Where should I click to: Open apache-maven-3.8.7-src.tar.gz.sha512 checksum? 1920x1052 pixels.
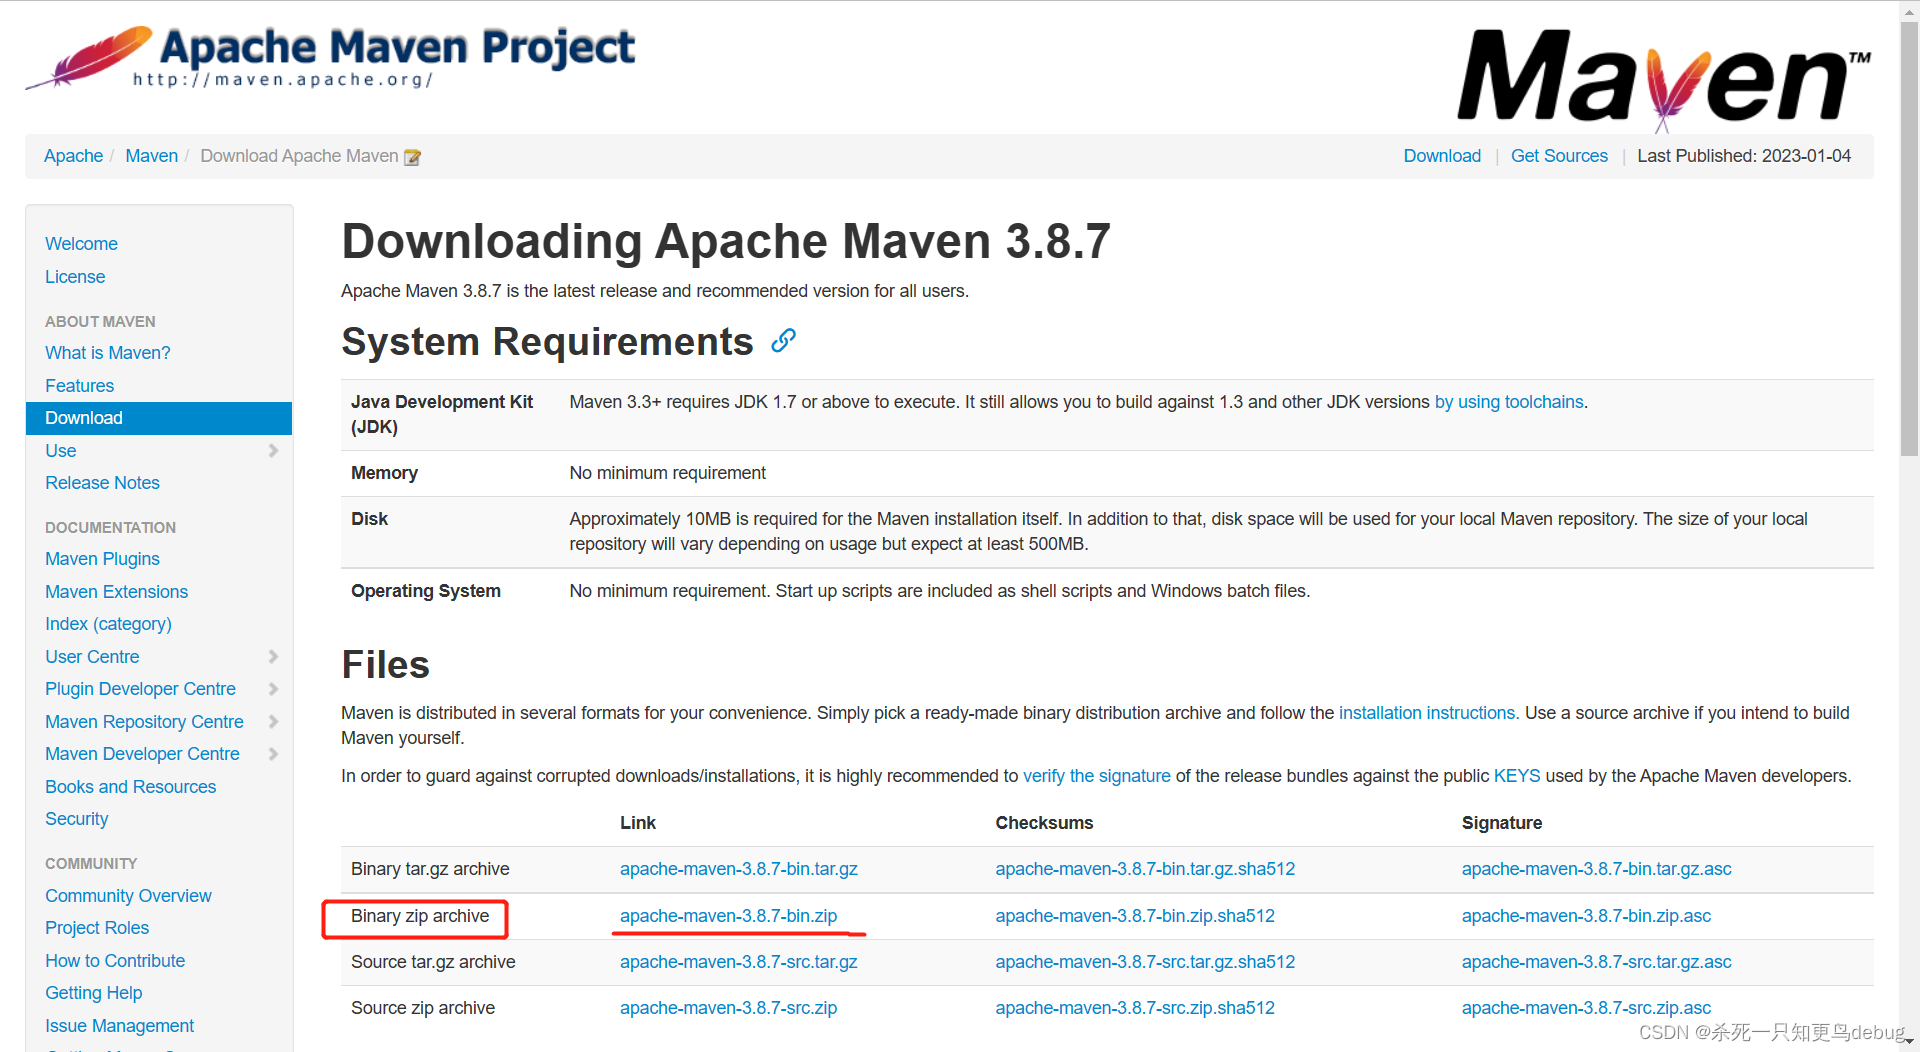click(x=1145, y=962)
